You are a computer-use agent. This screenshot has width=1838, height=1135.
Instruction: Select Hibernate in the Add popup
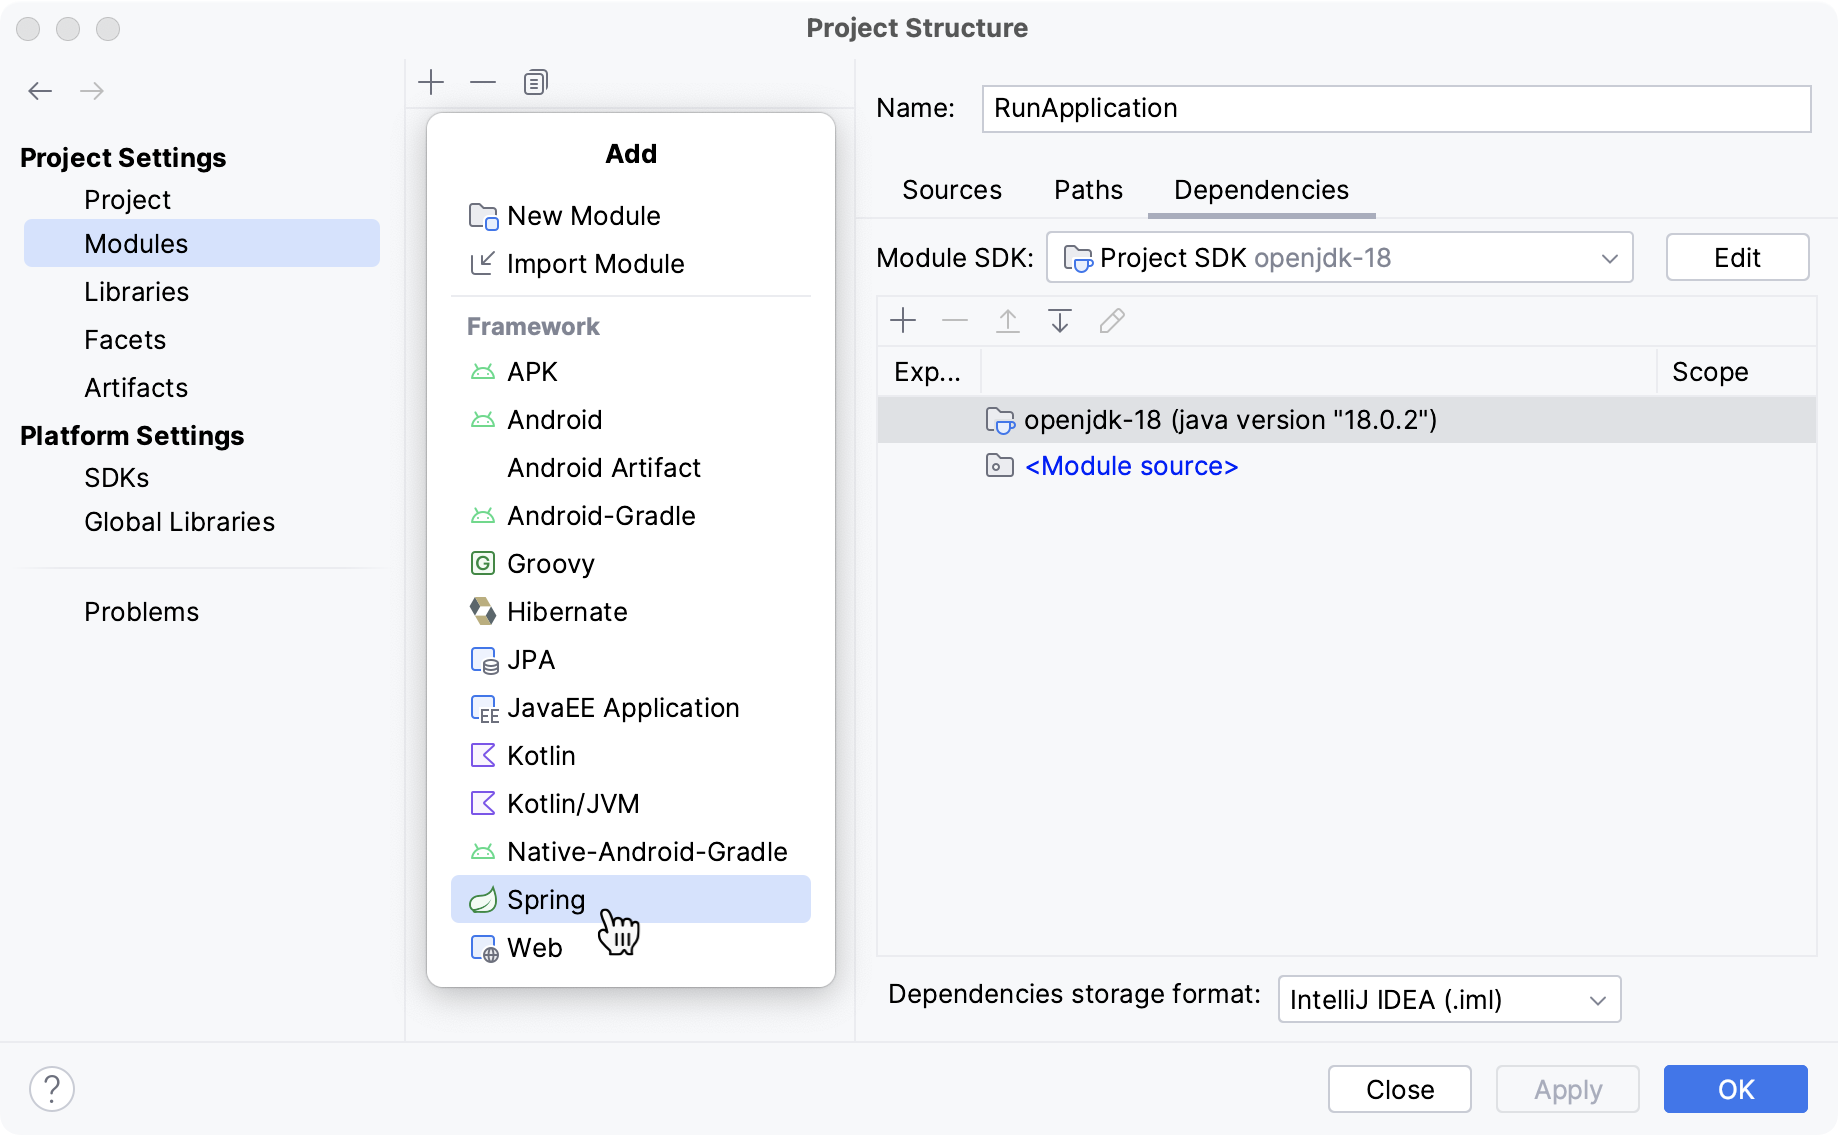point(567,612)
